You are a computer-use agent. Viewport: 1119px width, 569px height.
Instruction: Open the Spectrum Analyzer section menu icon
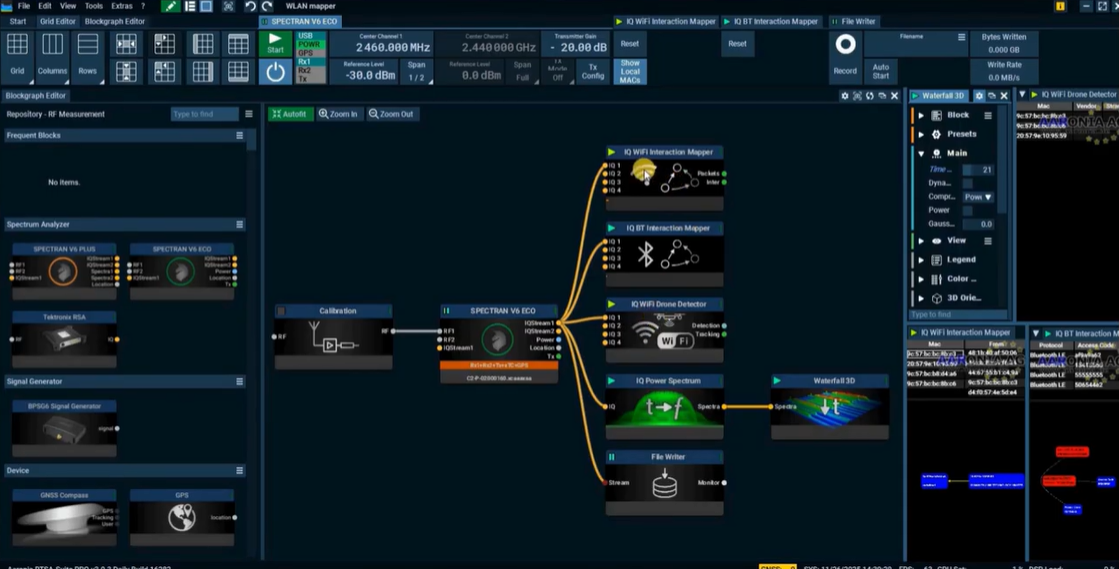pyautogui.click(x=240, y=224)
